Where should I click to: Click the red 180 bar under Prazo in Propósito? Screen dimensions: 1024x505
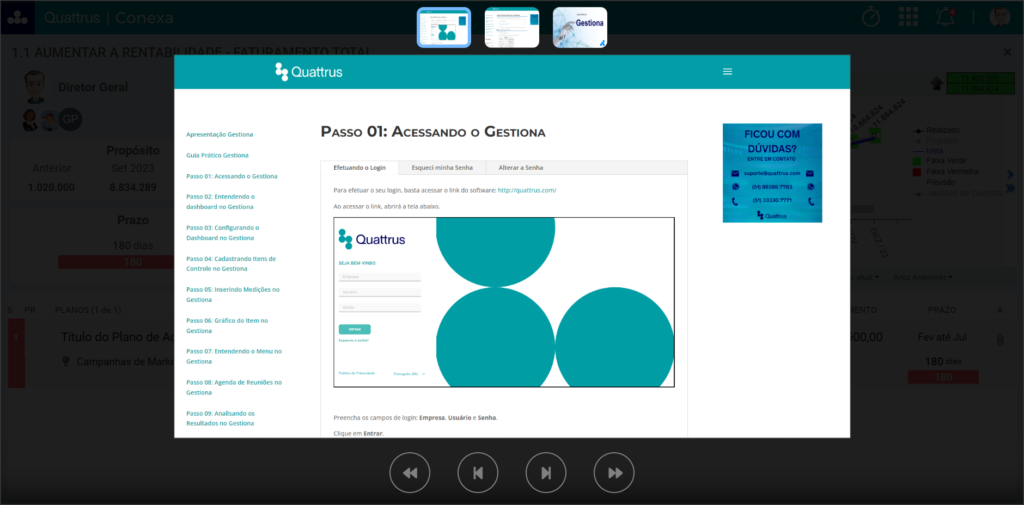pyautogui.click(x=116, y=262)
